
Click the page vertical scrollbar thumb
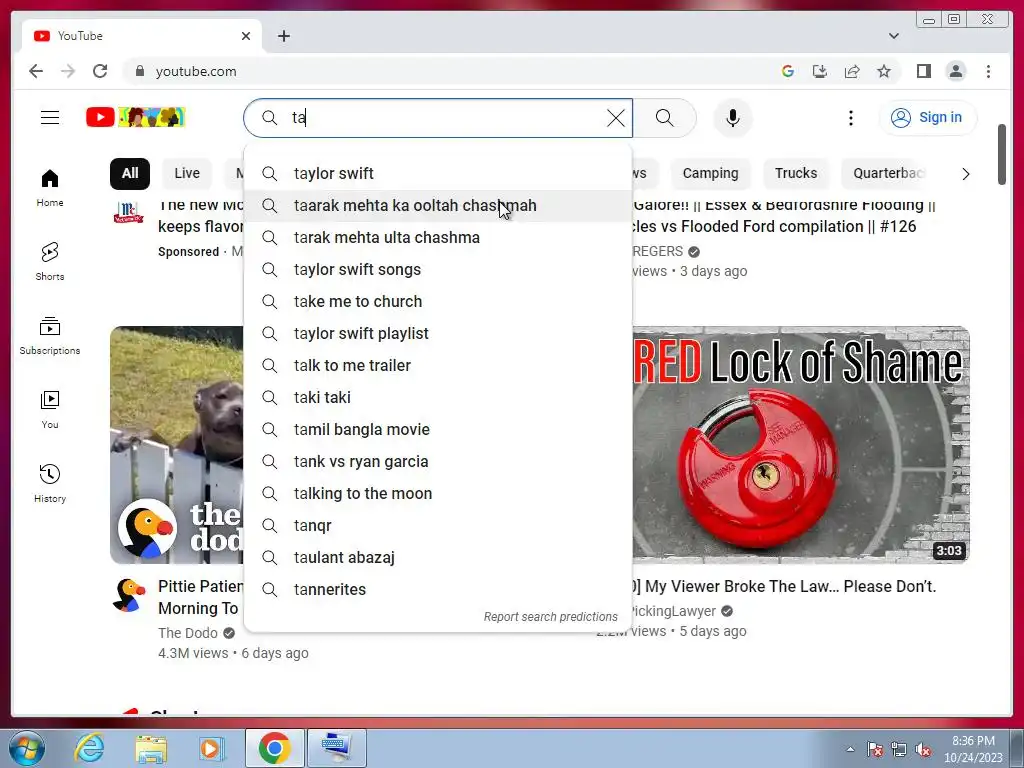coord(1002,154)
